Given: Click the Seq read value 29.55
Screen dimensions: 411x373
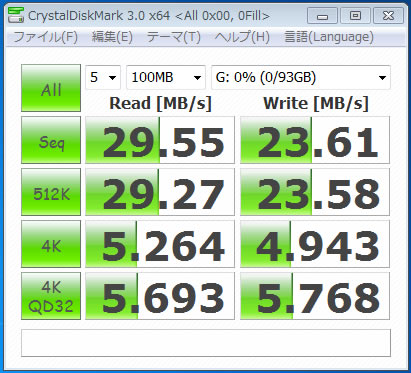Looking at the screenshot, I should coord(160,140).
